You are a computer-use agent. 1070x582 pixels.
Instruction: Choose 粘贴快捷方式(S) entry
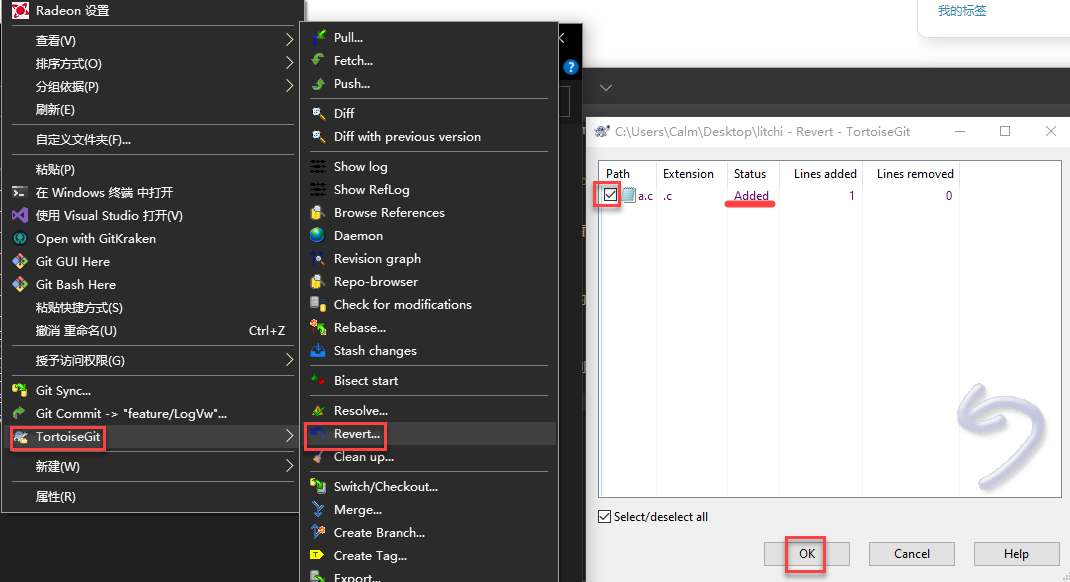[153, 308]
